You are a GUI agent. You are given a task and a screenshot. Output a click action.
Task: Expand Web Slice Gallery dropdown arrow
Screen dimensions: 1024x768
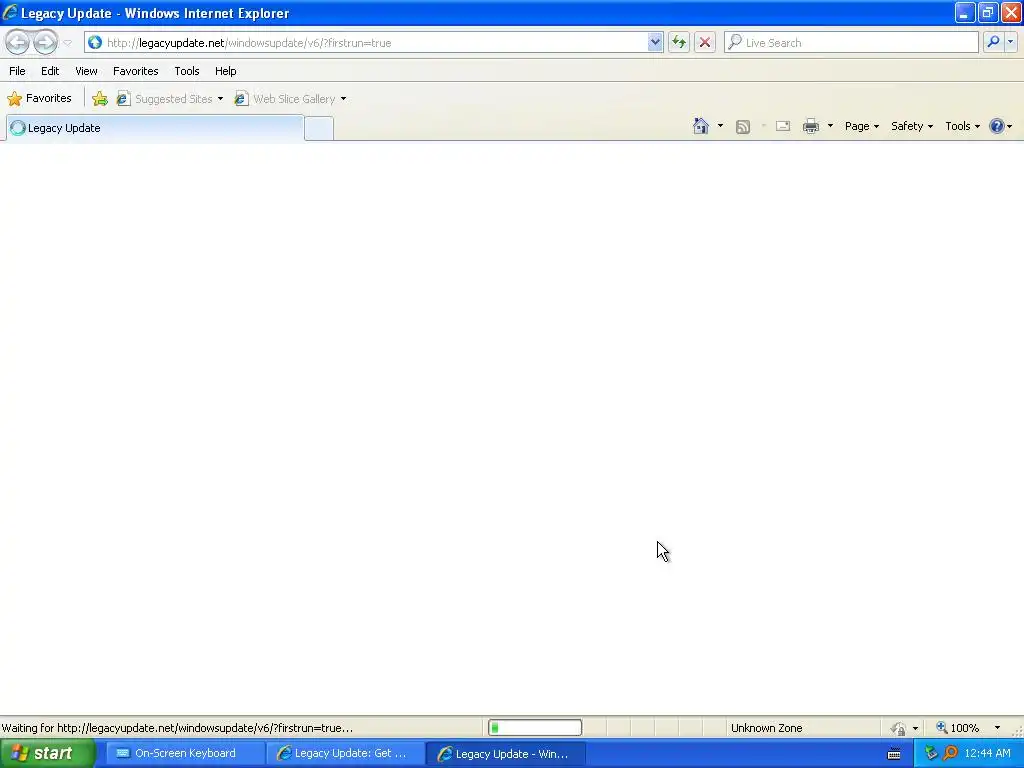coord(344,99)
